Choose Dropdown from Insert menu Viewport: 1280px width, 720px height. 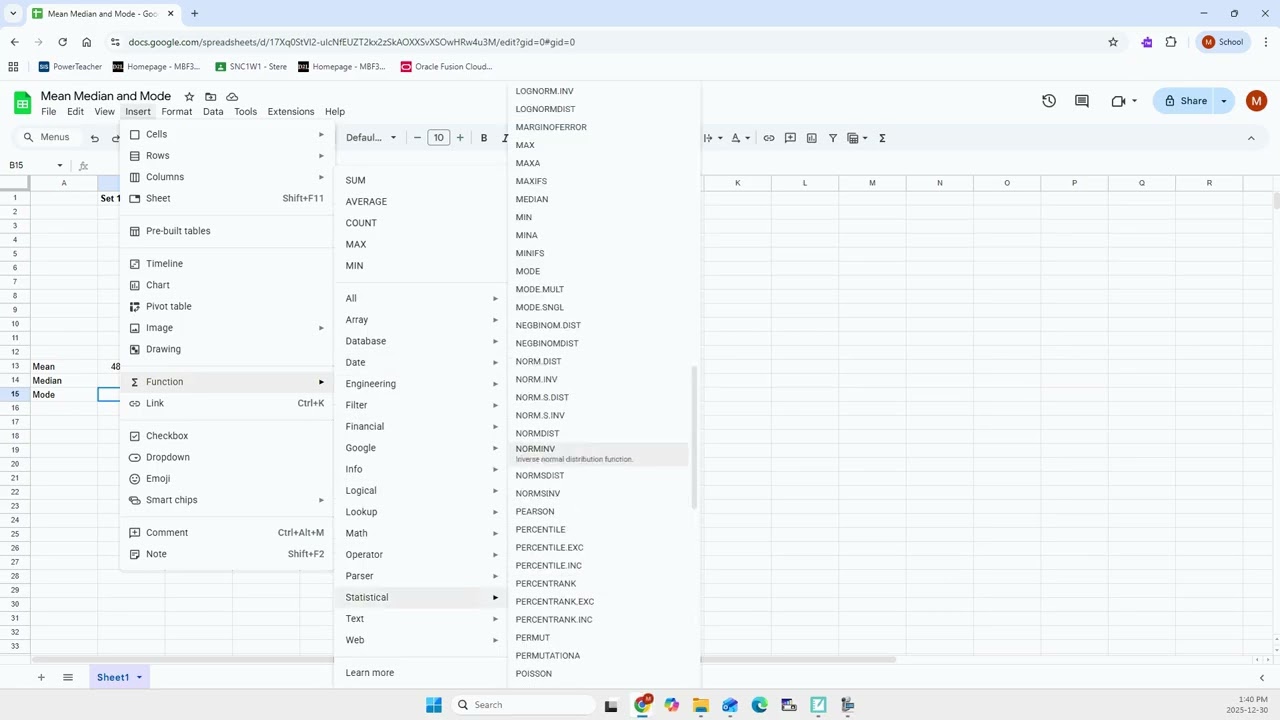227,457
